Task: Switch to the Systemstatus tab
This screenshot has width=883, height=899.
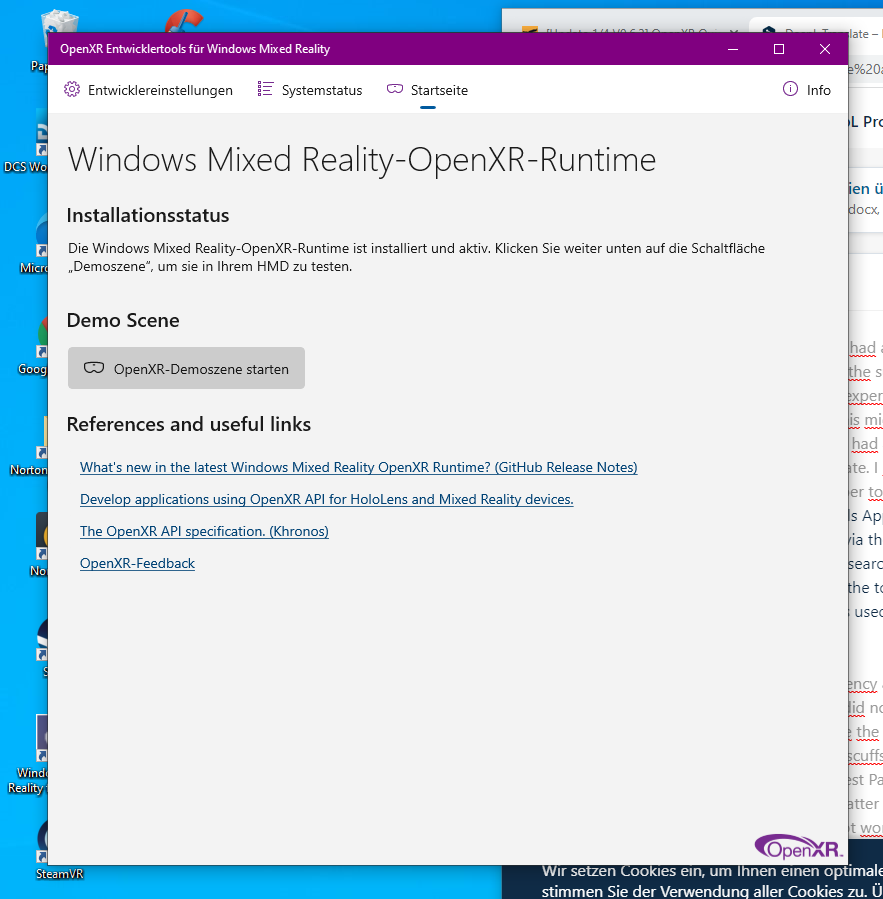Action: click(310, 90)
